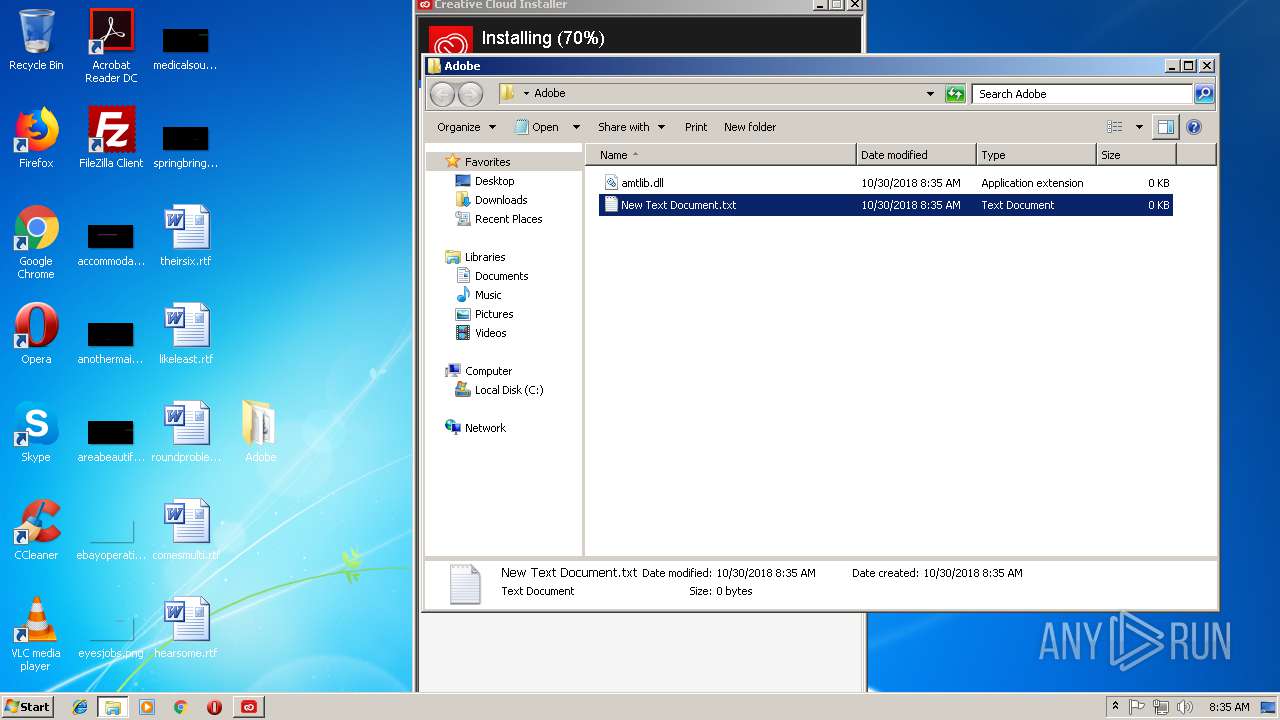
Task: Expand the Open button dropdown arrow
Action: 576,127
